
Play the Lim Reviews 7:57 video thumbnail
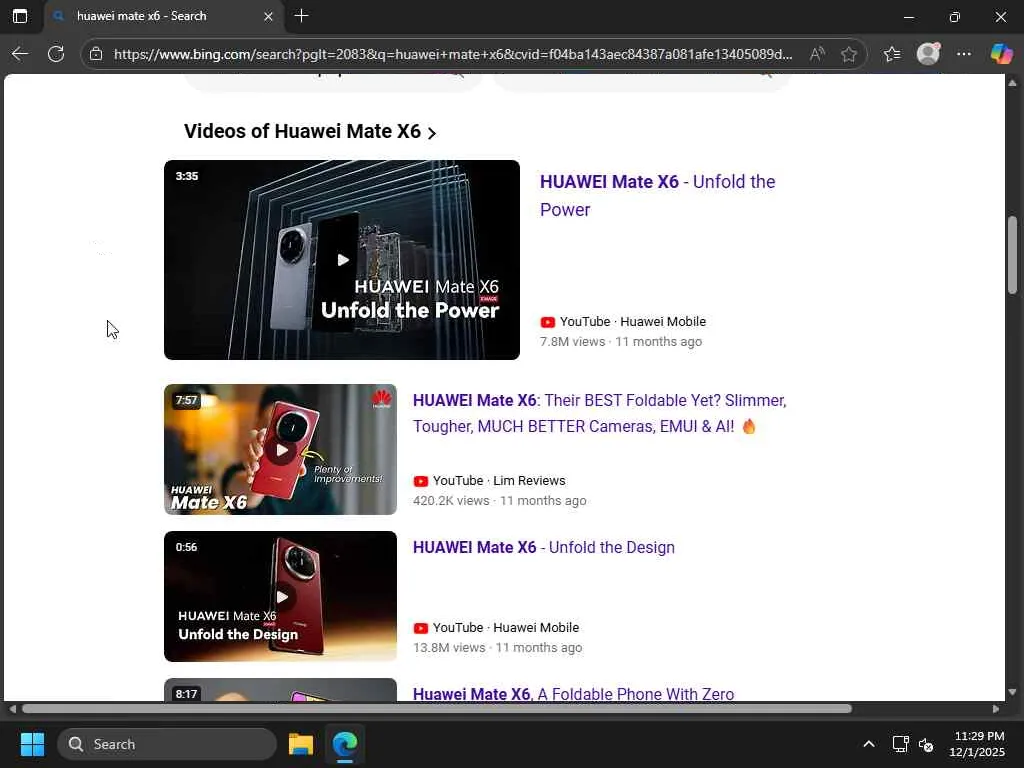click(280, 449)
